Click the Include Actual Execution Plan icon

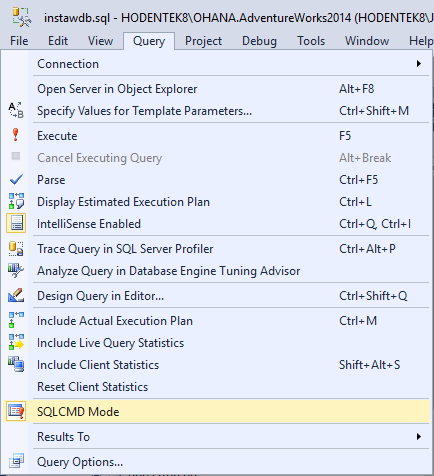point(16,320)
